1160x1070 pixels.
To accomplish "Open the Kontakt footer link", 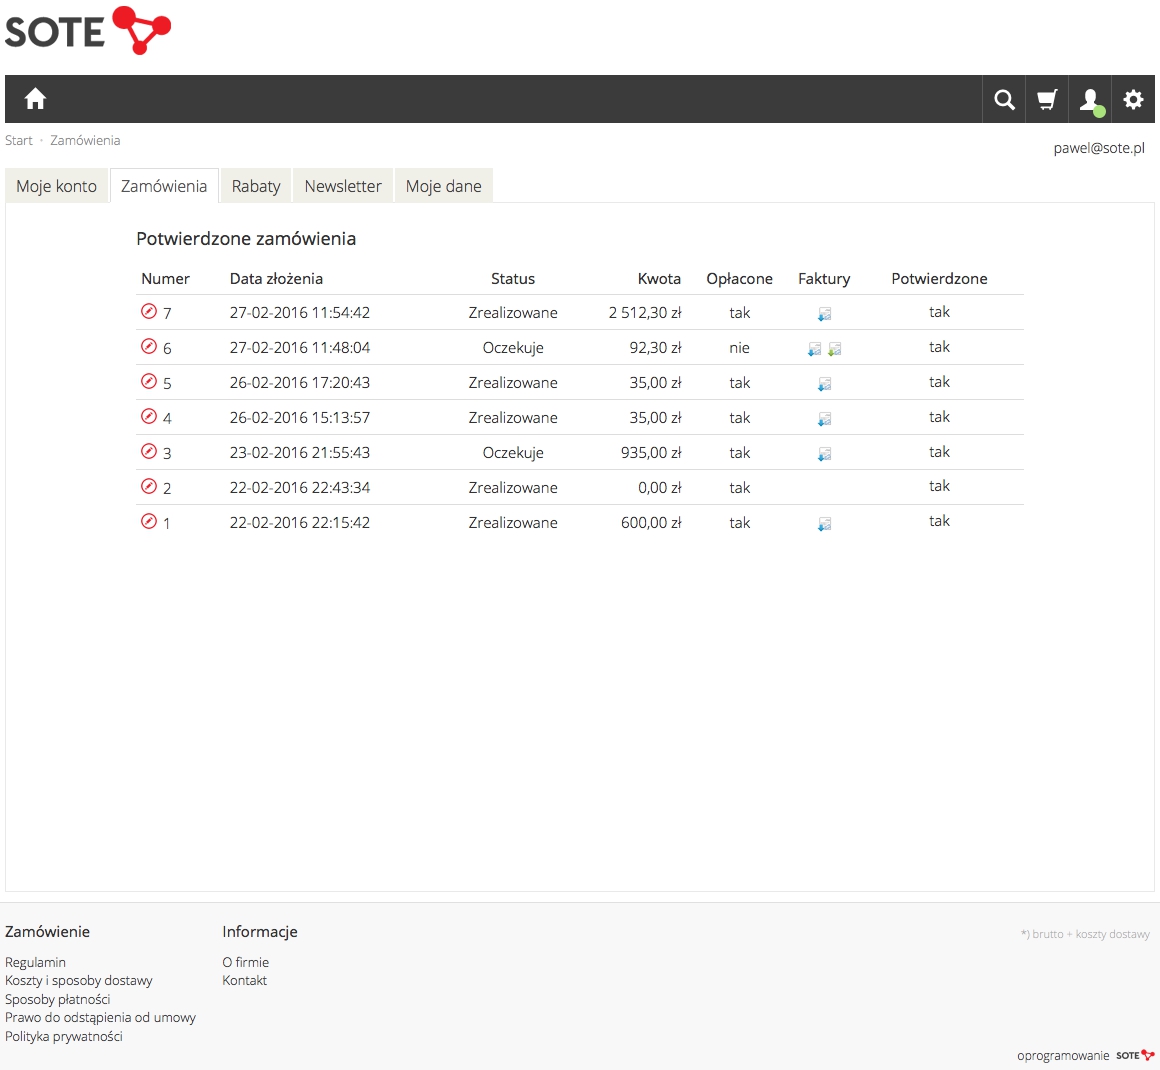I will (245, 980).
